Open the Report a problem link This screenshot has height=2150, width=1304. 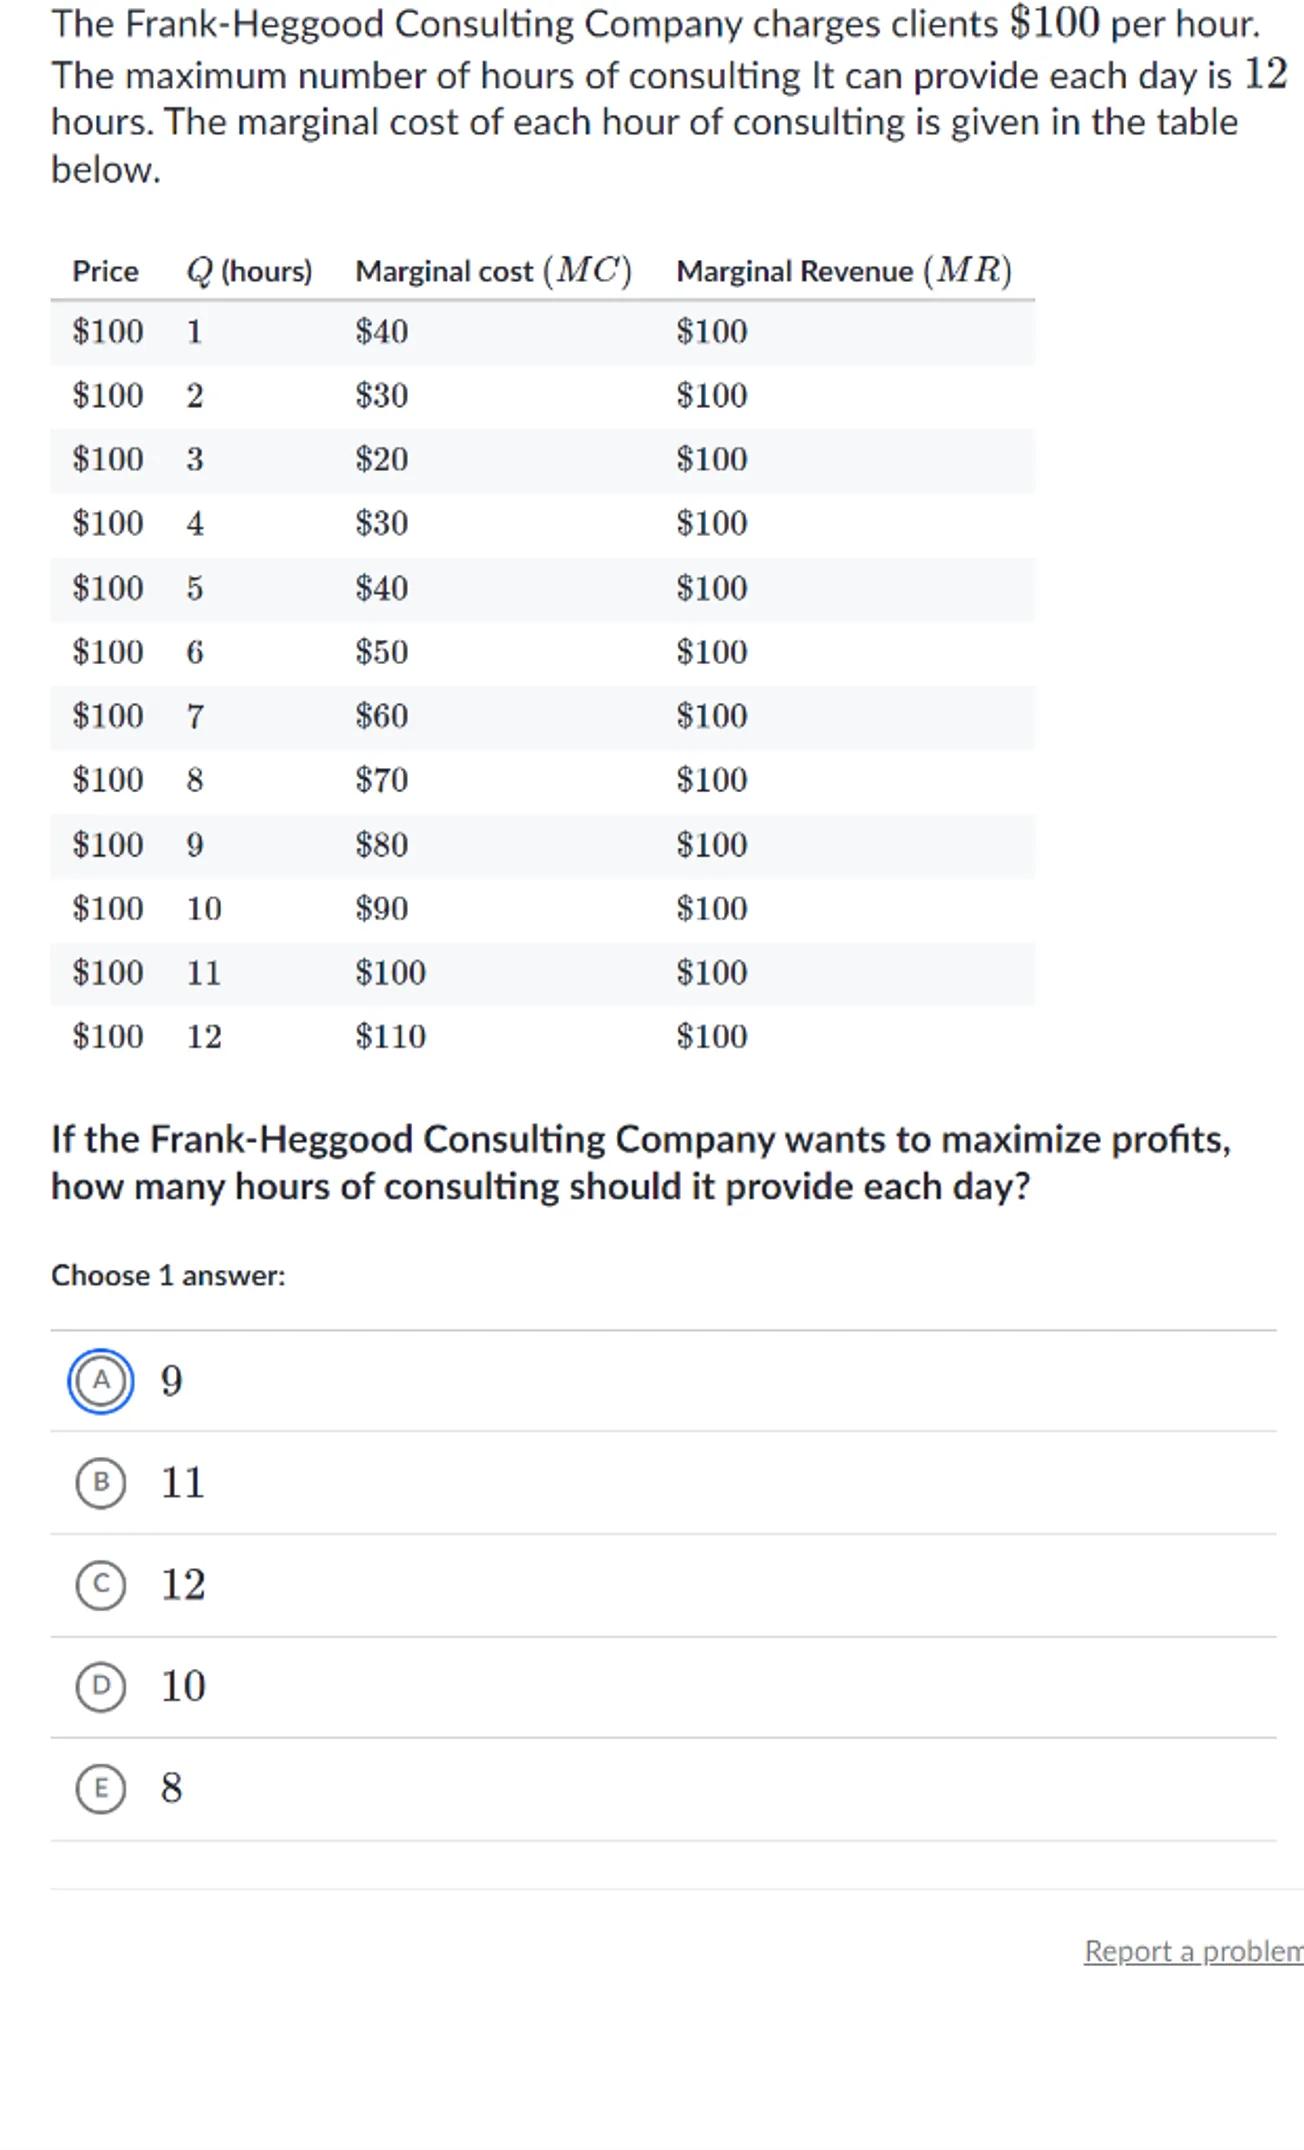point(1193,1951)
